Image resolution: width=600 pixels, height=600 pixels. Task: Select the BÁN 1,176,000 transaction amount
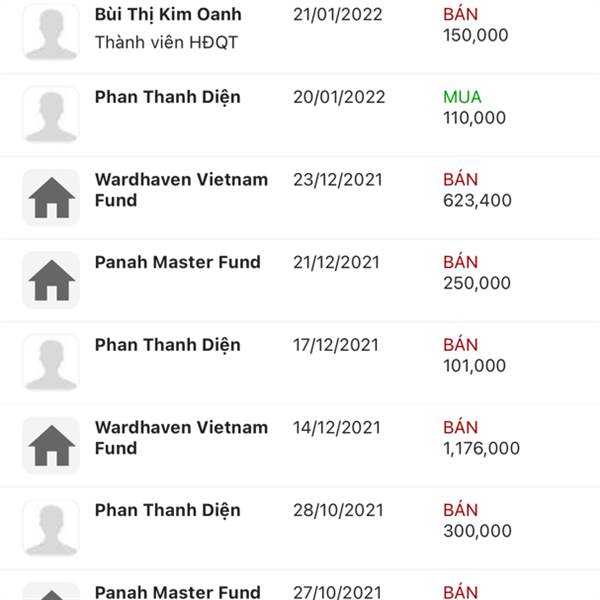[481, 438]
